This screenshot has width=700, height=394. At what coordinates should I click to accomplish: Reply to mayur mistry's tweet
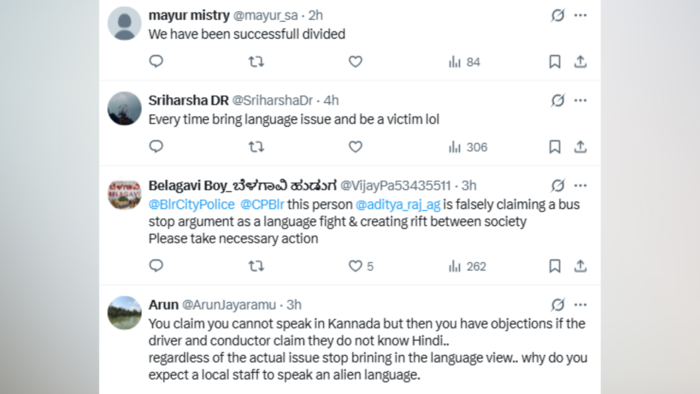click(x=156, y=61)
